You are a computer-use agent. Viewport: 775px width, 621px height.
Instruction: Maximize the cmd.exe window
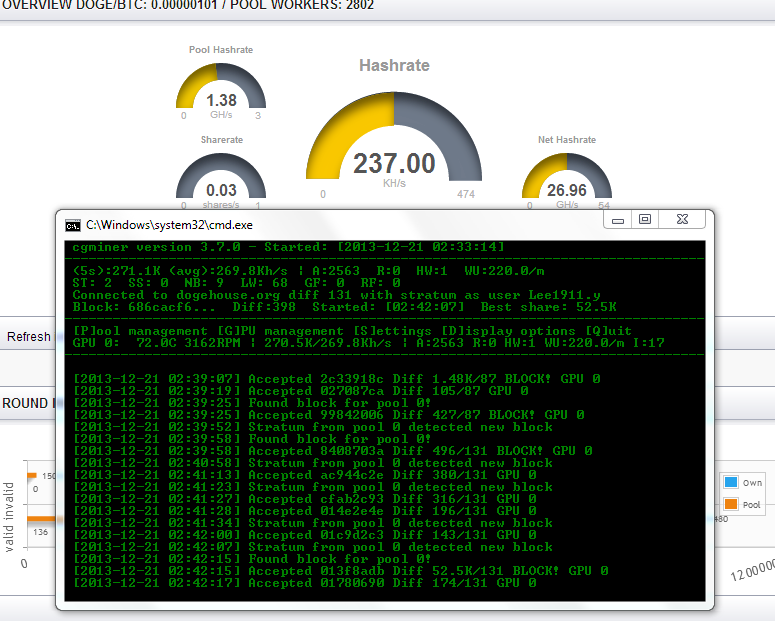(x=645, y=219)
